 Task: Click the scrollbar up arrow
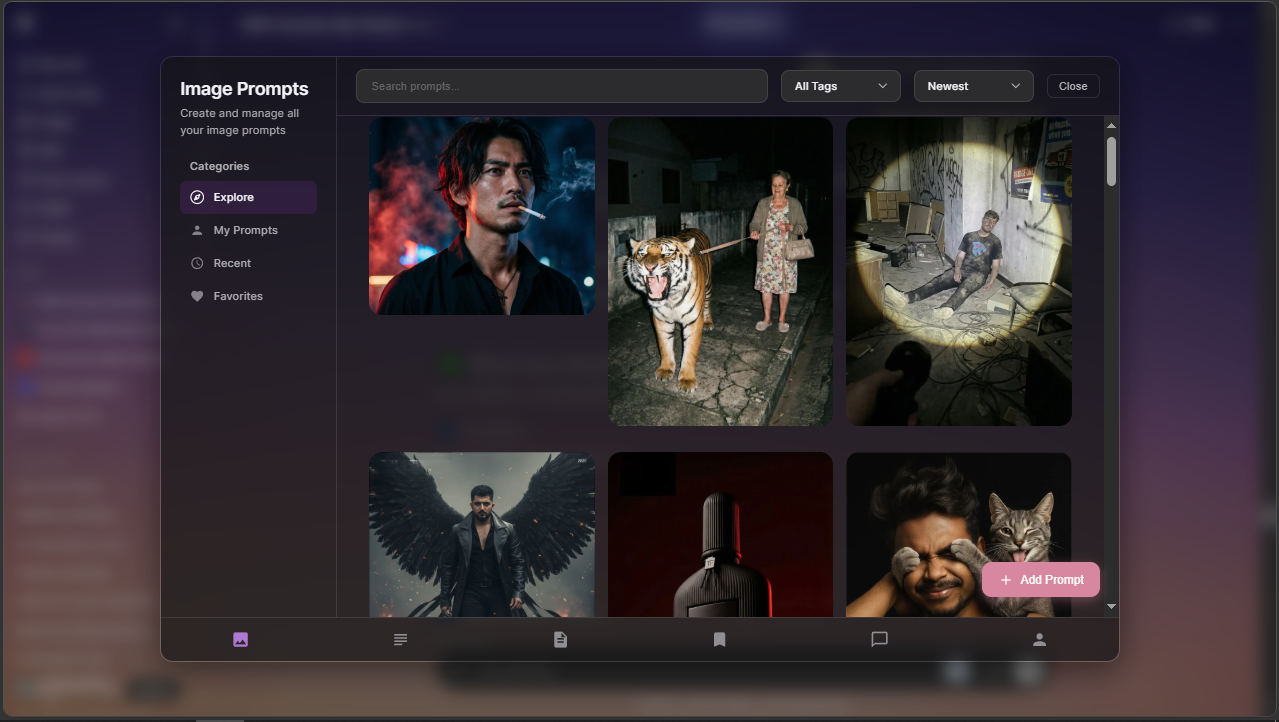click(1111, 125)
